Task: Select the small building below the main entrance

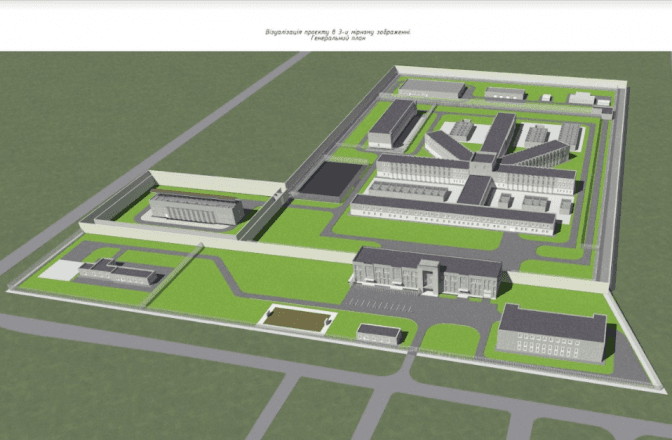Action: [380, 332]
